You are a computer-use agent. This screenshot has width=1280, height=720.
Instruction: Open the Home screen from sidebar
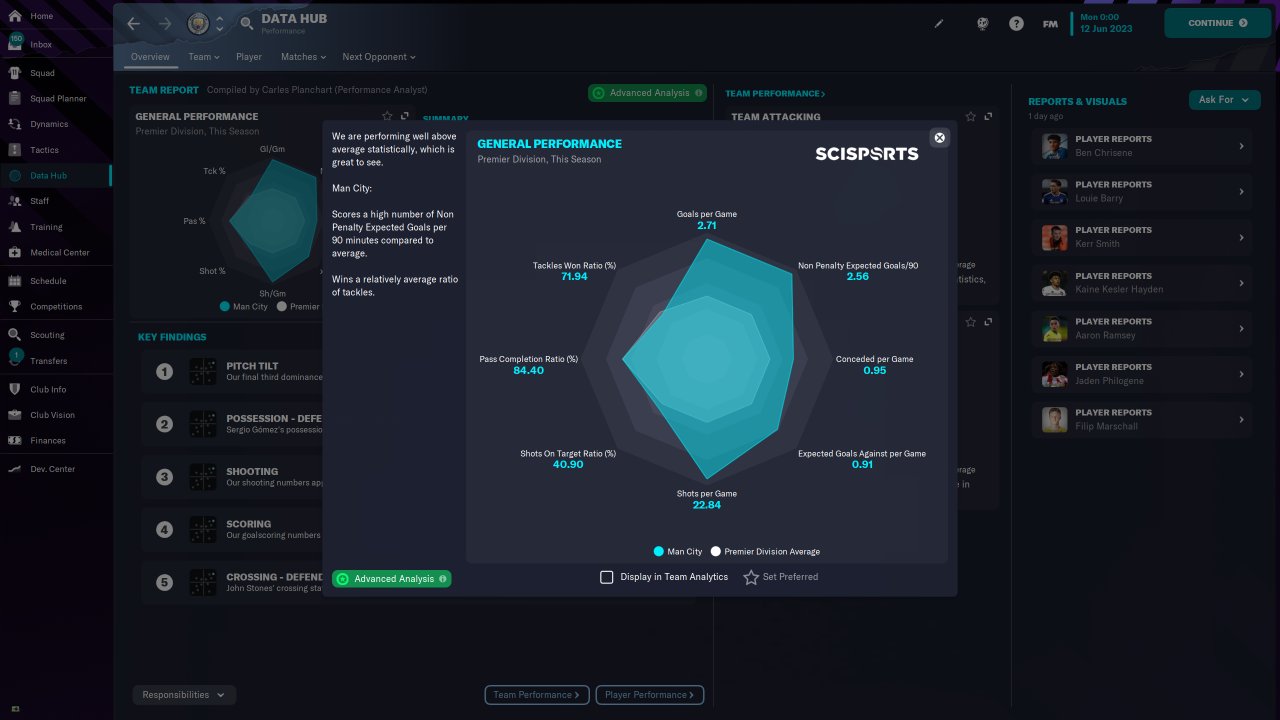tap(56, 17)
